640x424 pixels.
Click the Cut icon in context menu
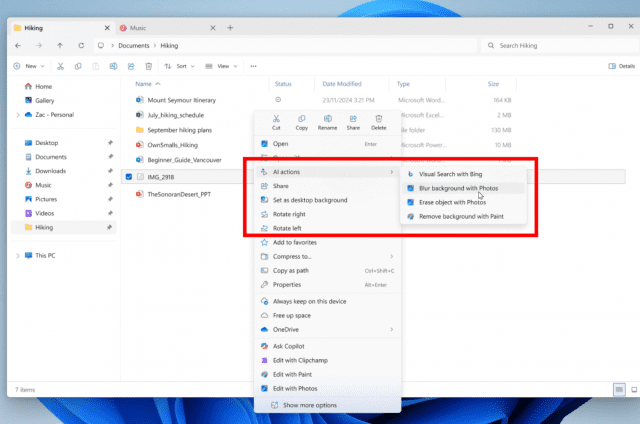276,122
